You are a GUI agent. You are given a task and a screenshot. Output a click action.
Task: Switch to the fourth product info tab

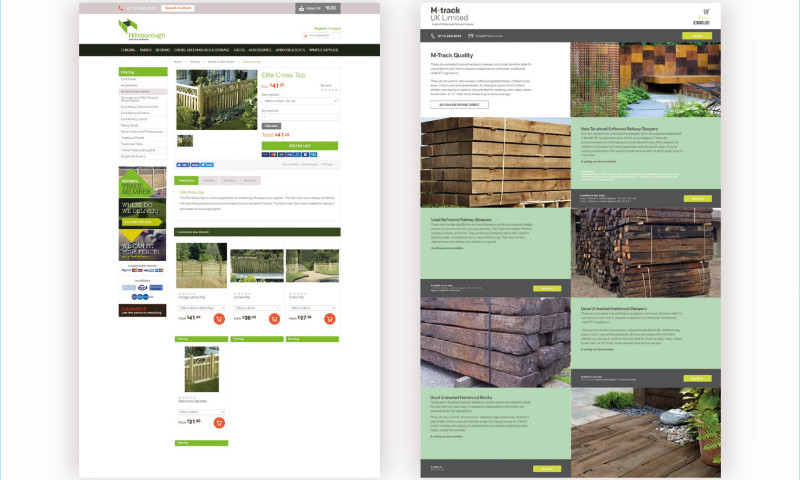pos(250,180)
